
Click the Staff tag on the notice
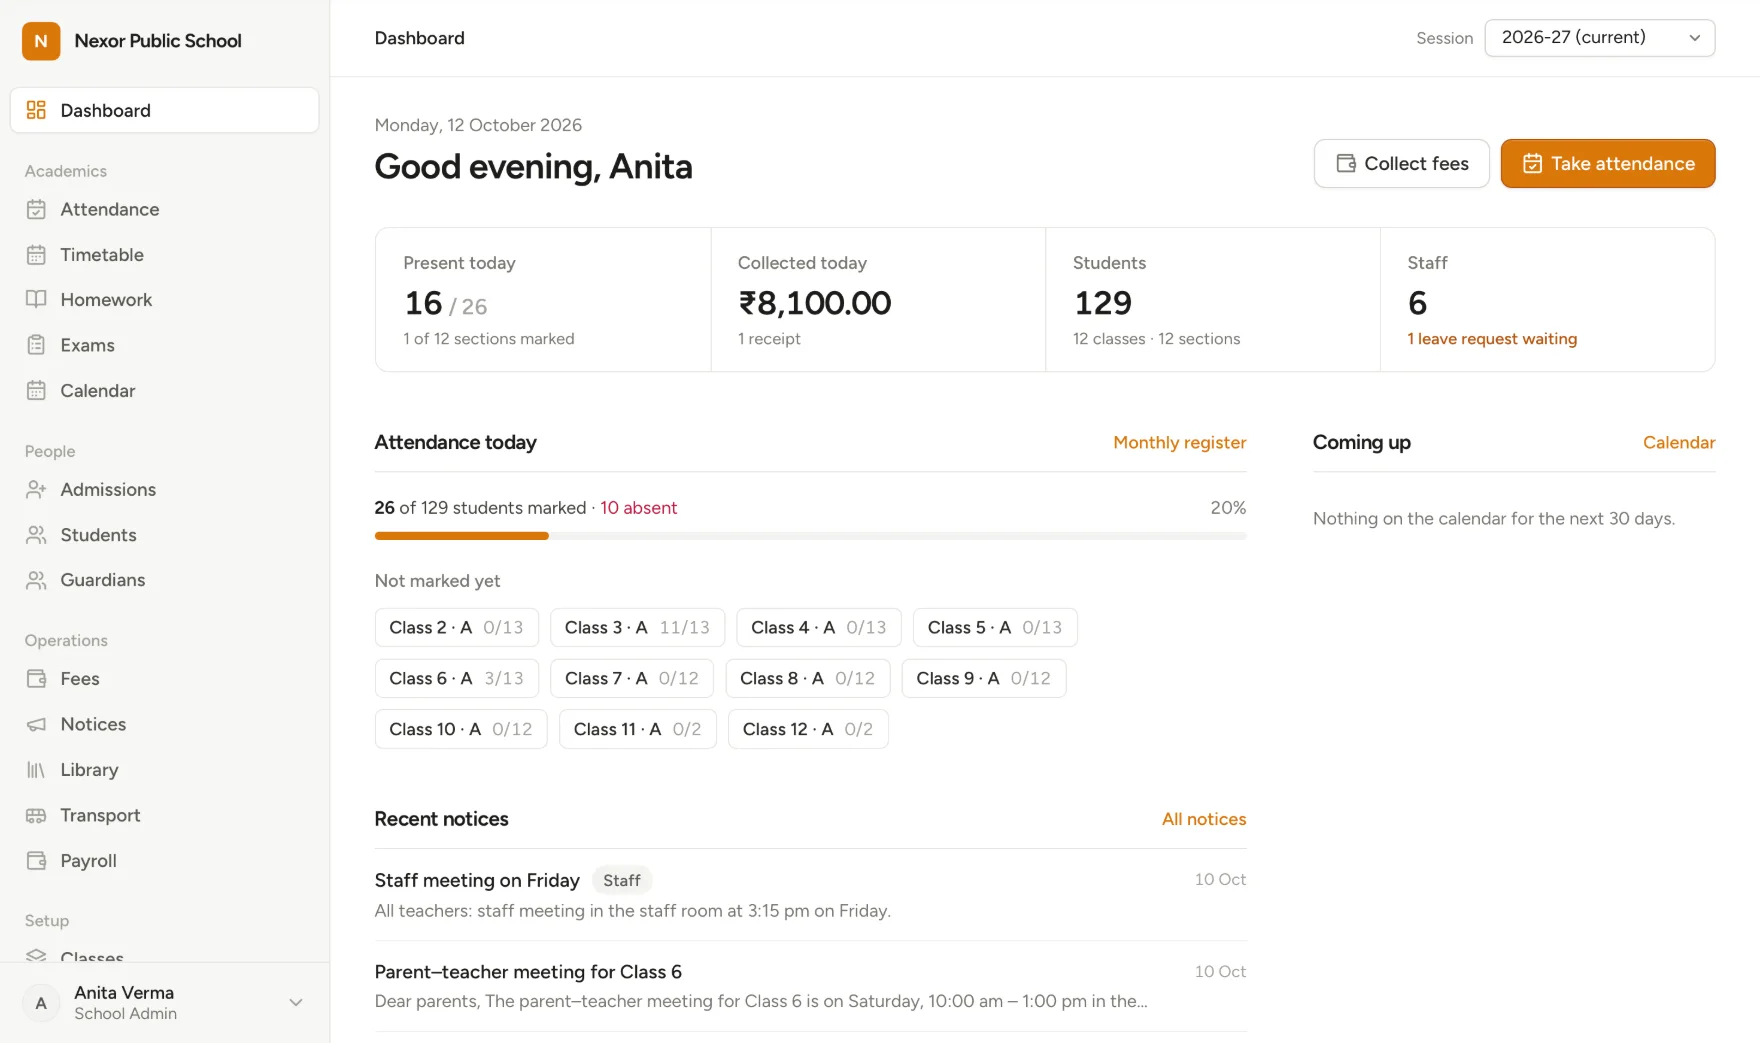pyautogui.click(x=622, y=881)
